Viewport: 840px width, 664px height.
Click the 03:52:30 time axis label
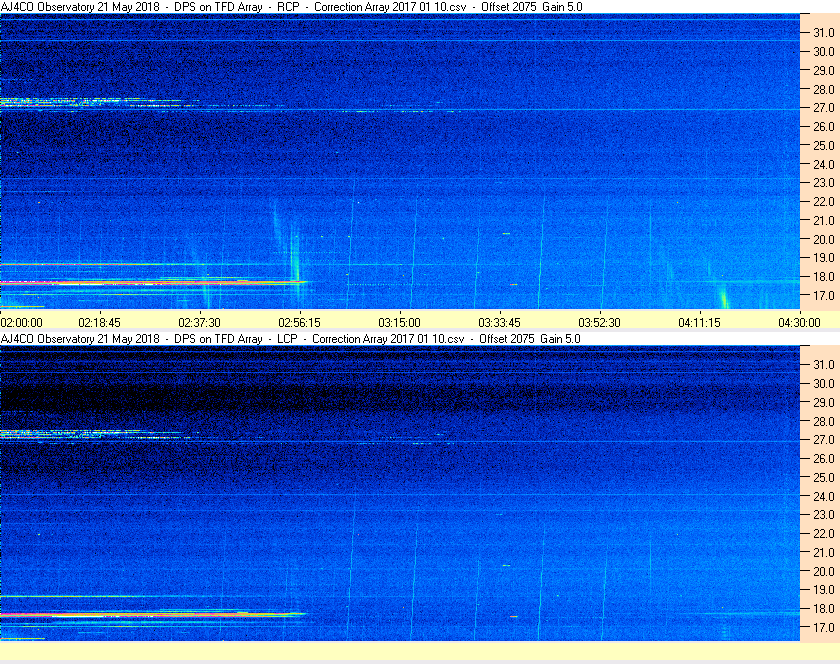click(x=599, y=323)
